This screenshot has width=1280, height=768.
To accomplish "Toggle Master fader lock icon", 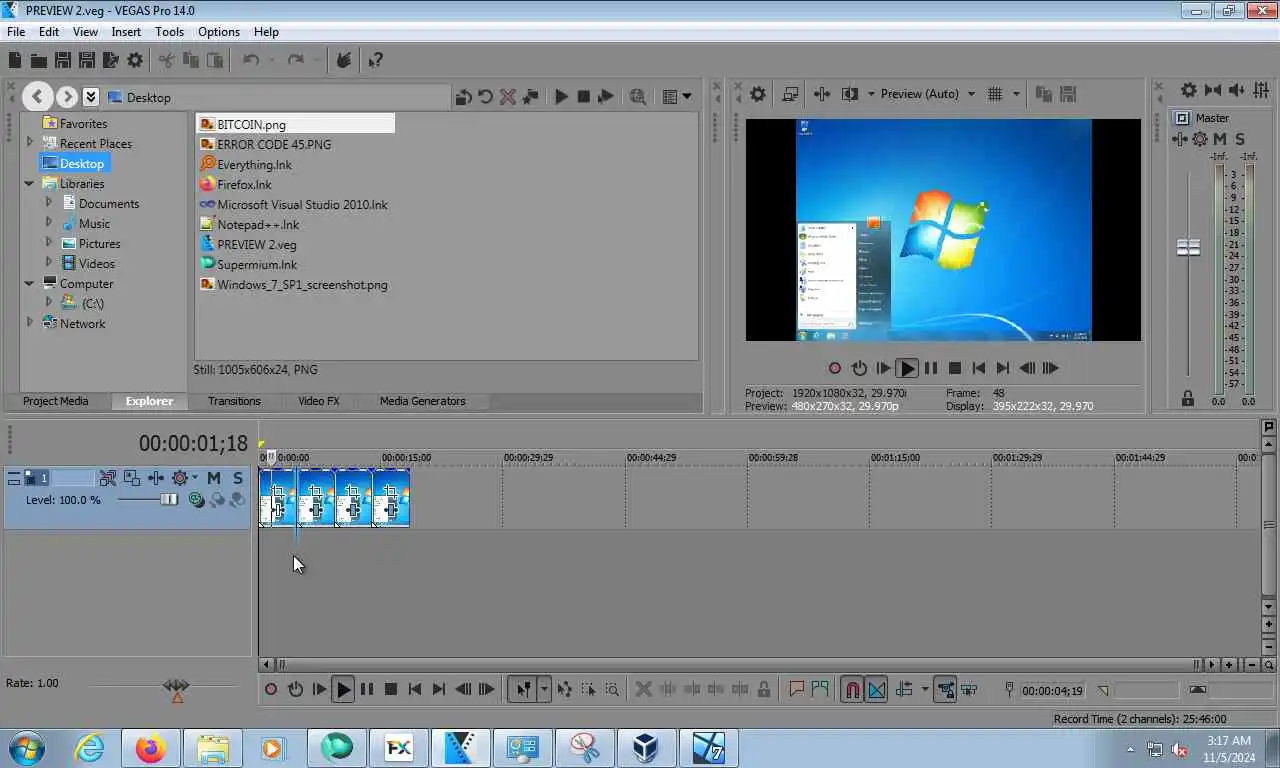I will 1188,399.
